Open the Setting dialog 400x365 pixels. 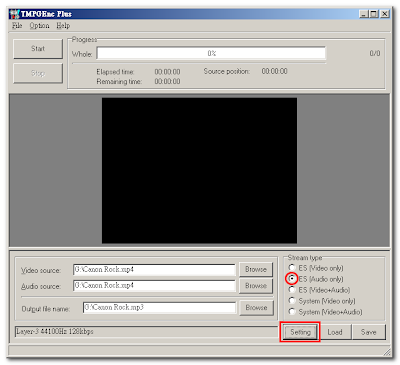coord(300,332)
